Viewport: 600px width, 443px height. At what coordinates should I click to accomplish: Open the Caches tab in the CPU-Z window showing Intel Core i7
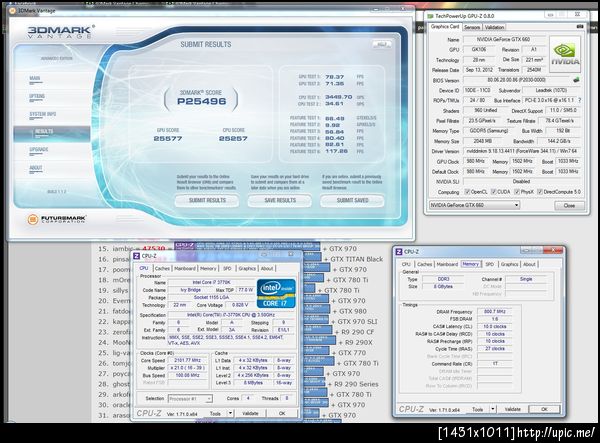pos(162,269)
